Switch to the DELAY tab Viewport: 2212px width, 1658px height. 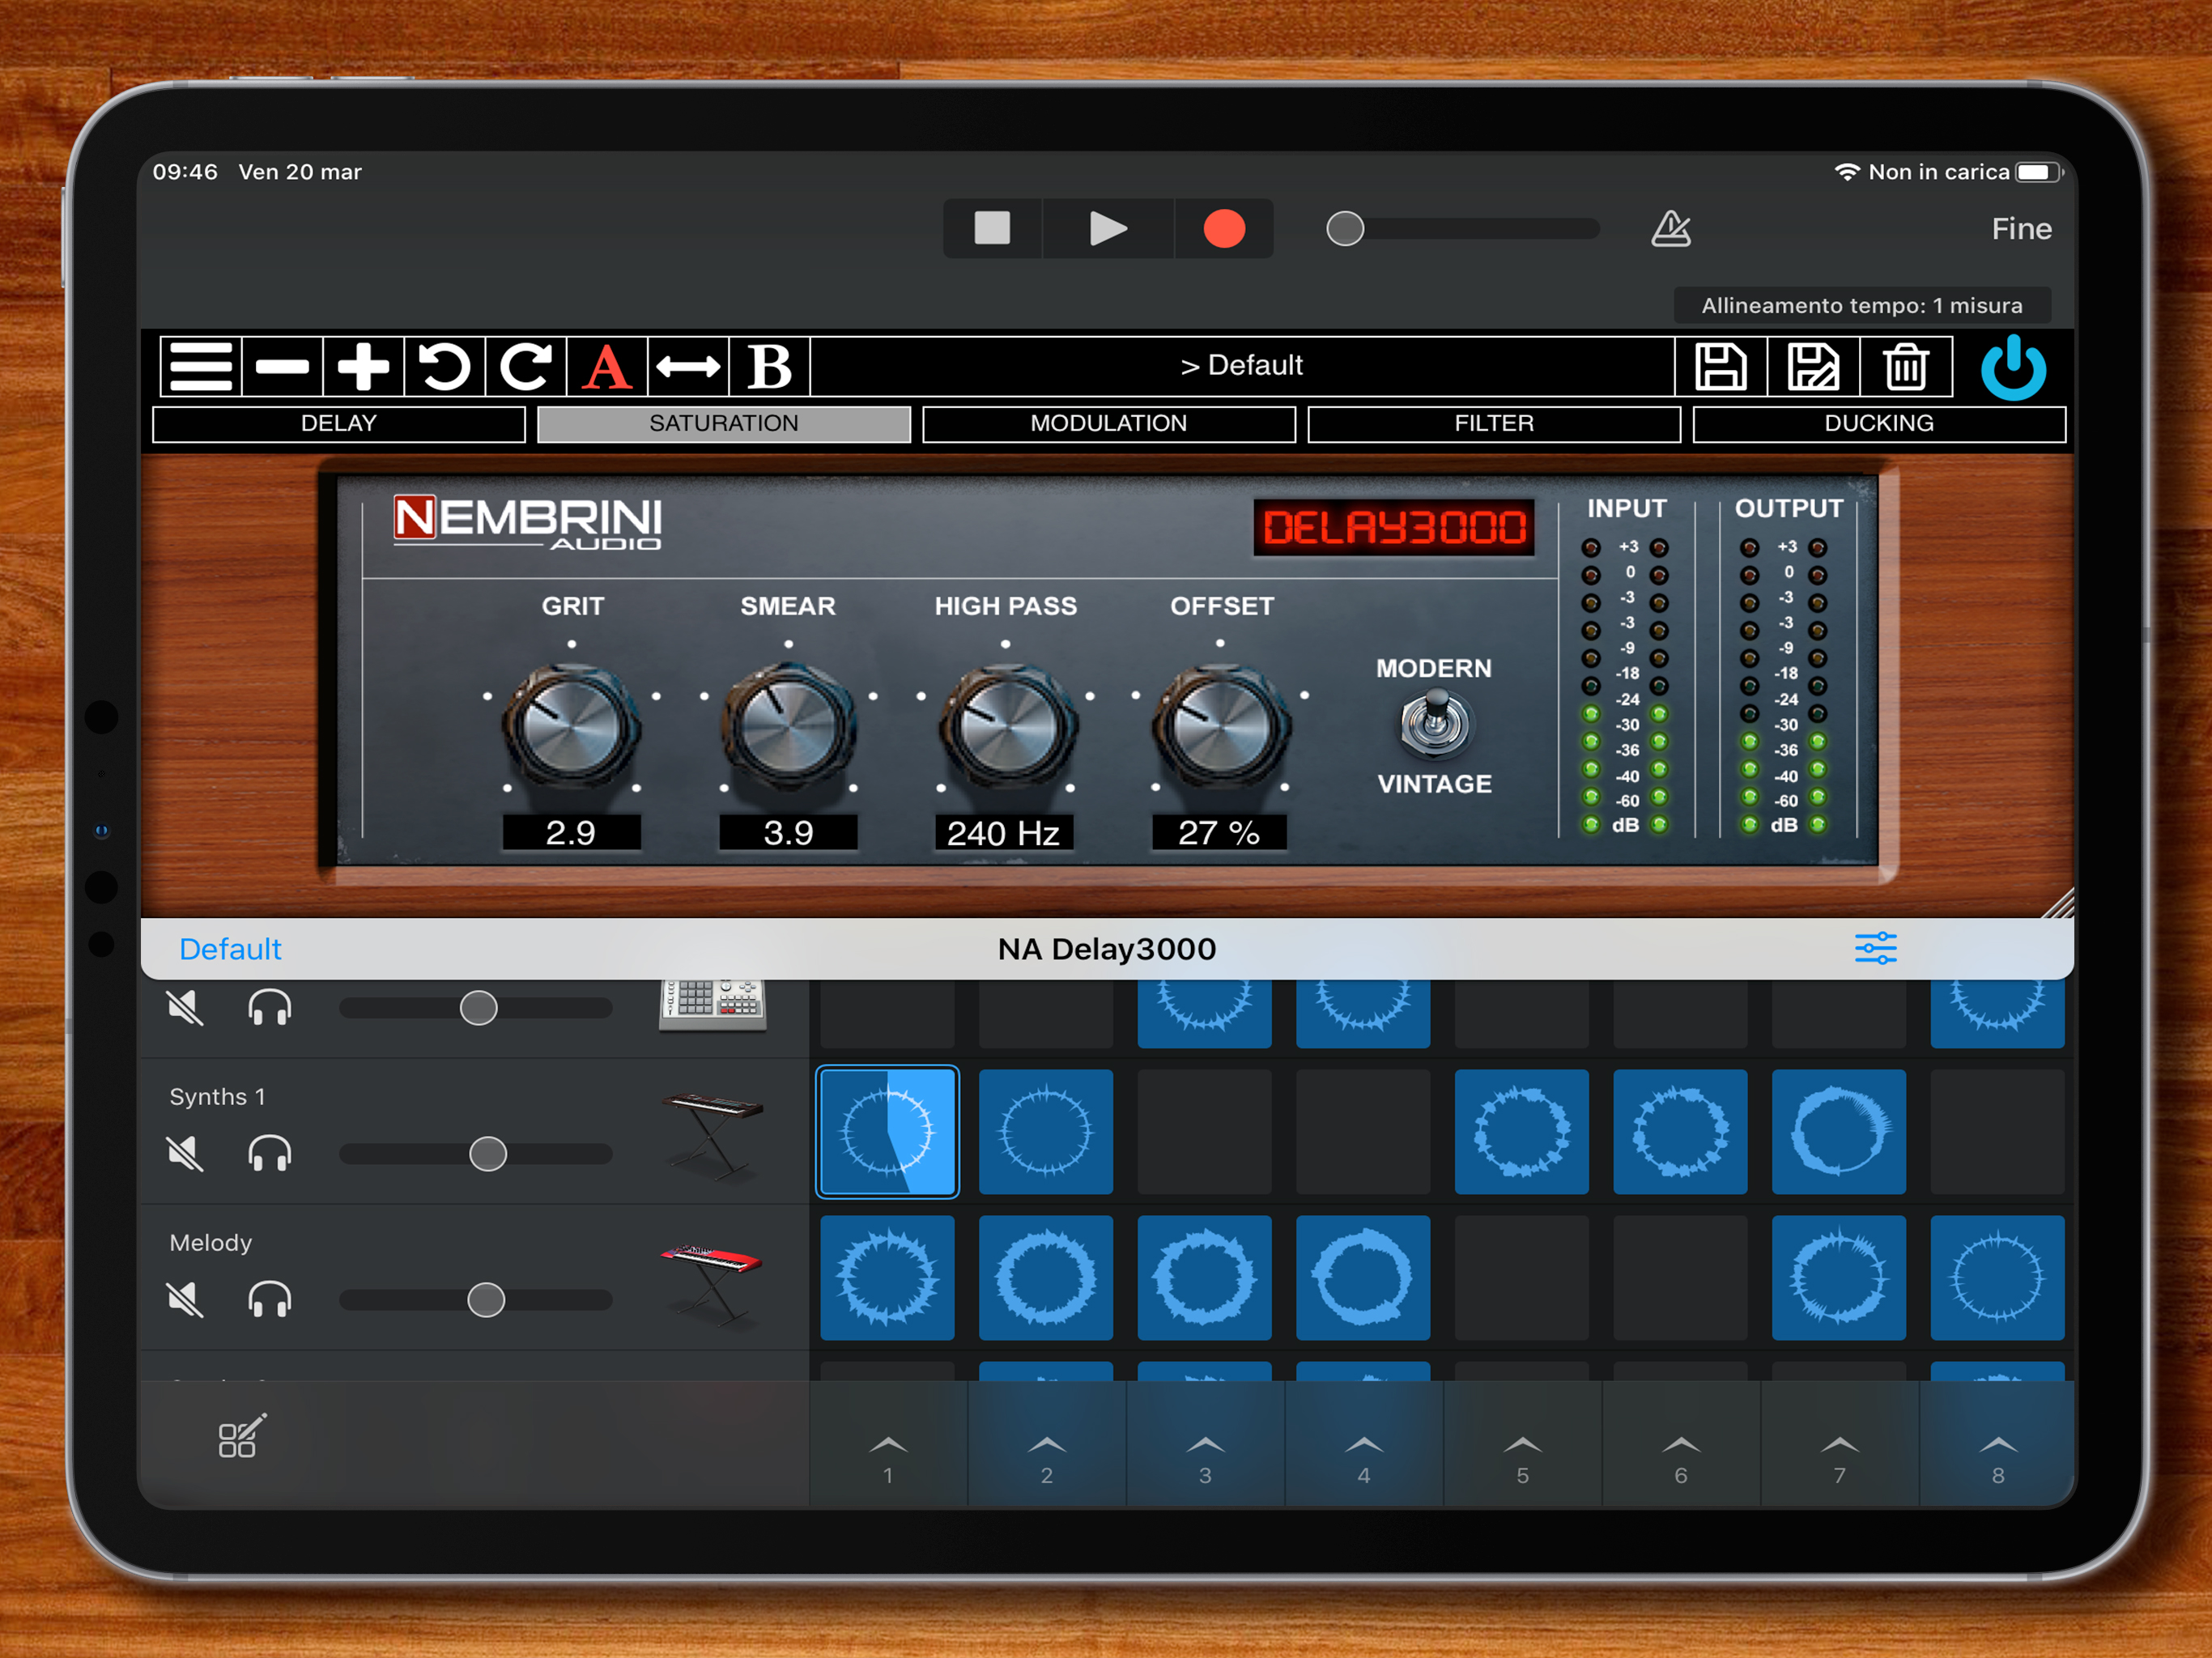click(339, 423)
